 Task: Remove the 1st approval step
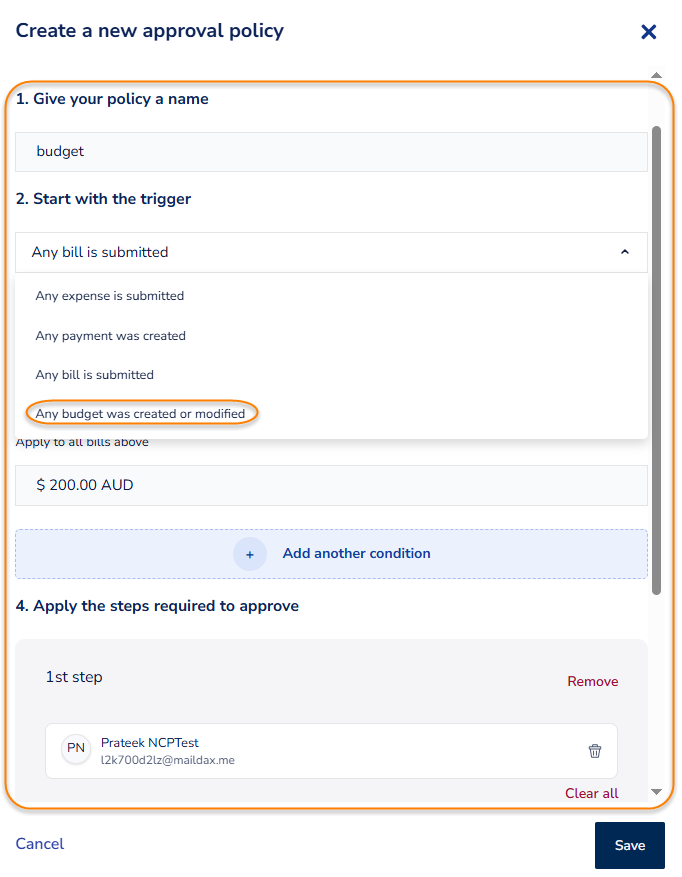pyautogui.click(x=592, y=682)
